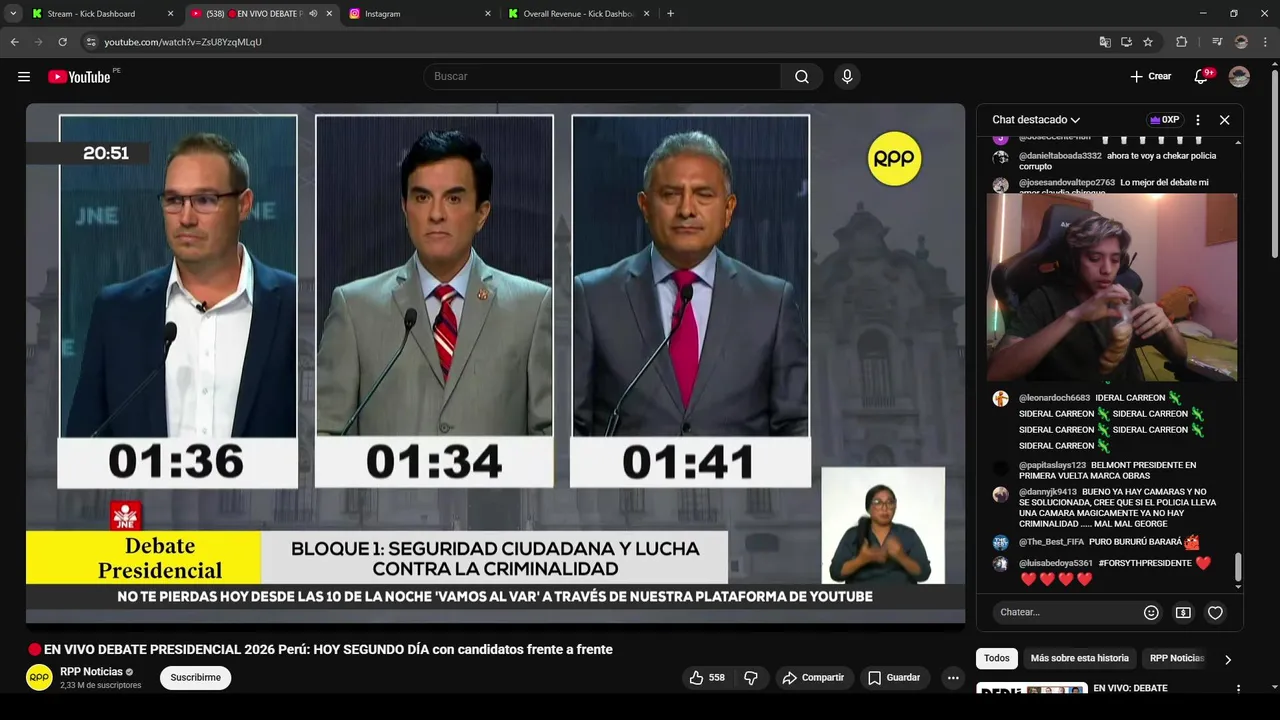The height and width of the screenshot is (720, 1280).
Task: Open @leonardoch6683 chat author name
Action: click(x=1054, y=398)
